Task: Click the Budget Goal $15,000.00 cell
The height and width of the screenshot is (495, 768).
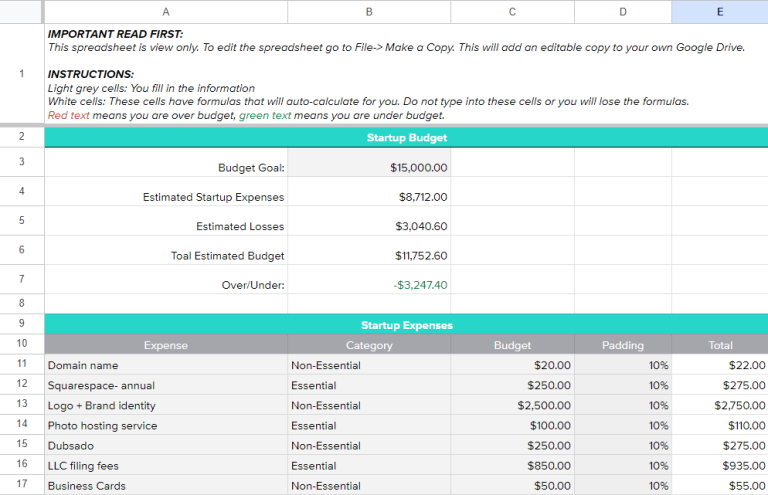Action: (x=369, y=168)
